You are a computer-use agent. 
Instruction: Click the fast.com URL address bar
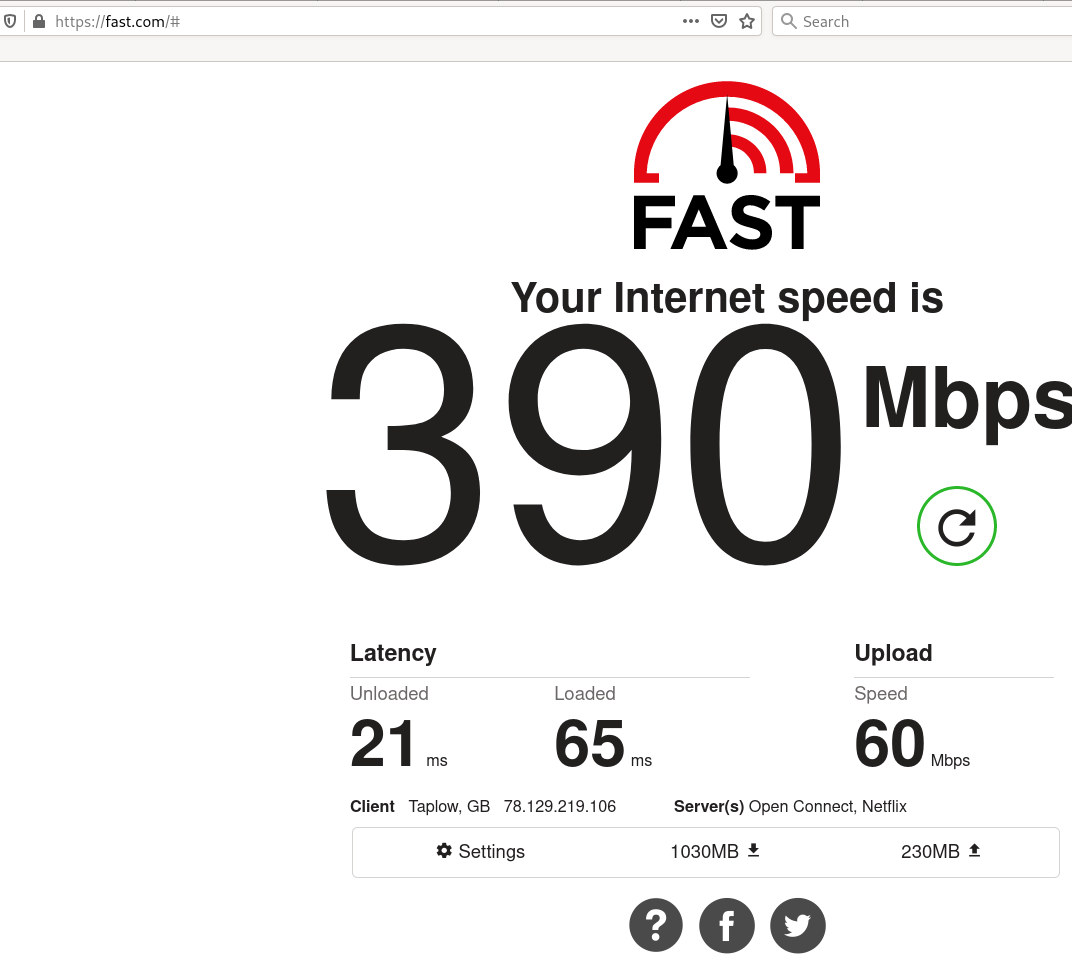click(x=362, y=21)
